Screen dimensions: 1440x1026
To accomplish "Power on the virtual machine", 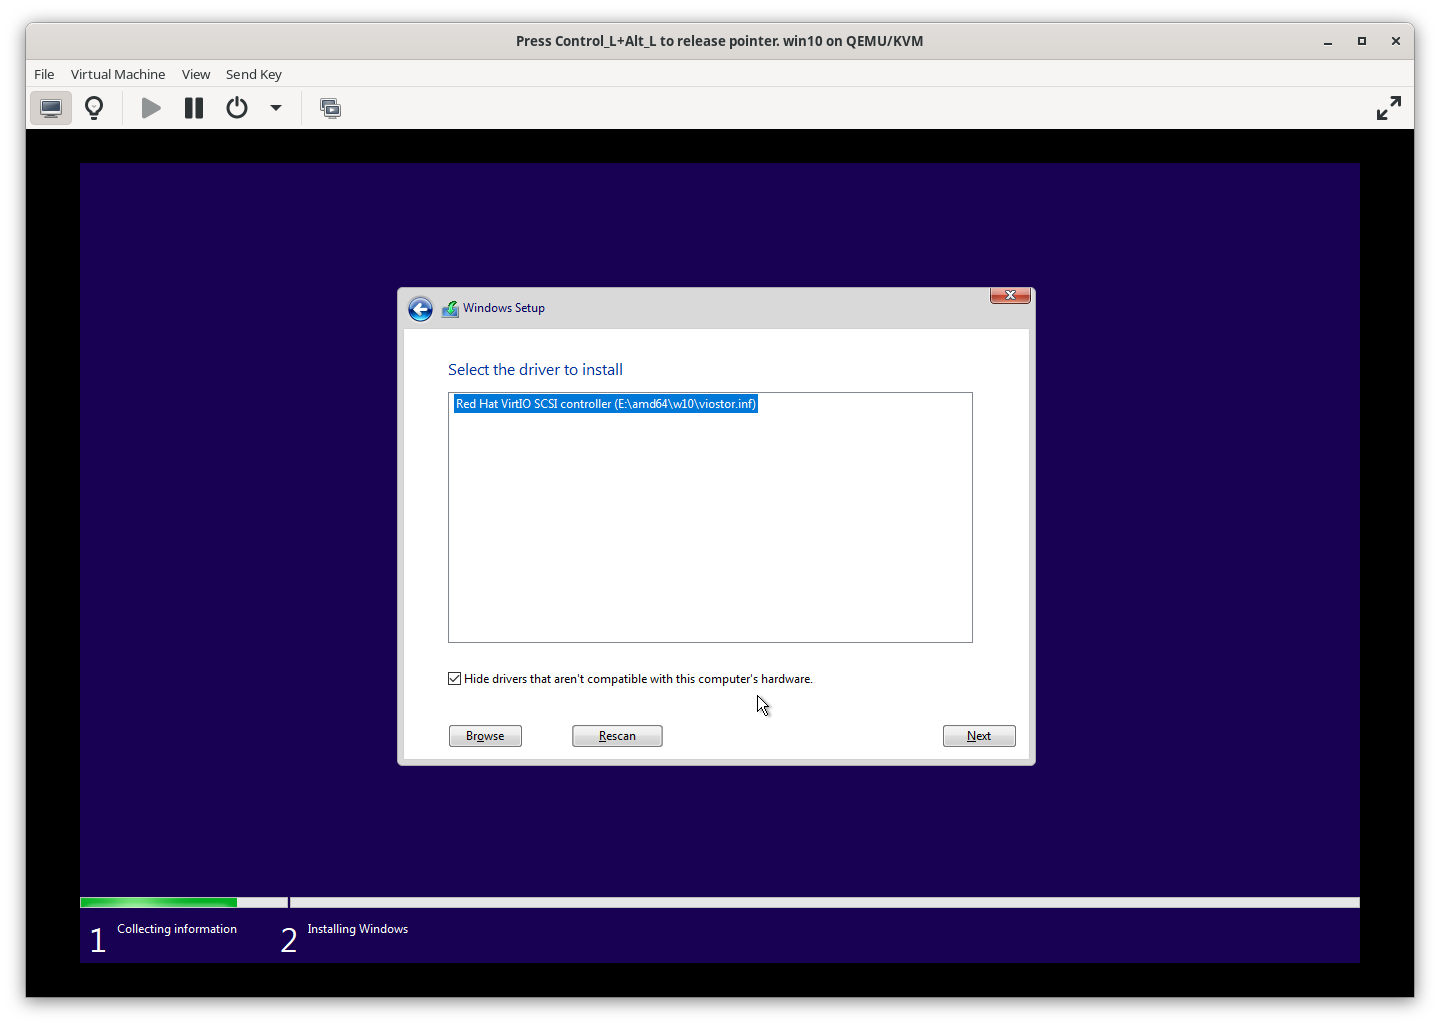I will tap(151, 108).
